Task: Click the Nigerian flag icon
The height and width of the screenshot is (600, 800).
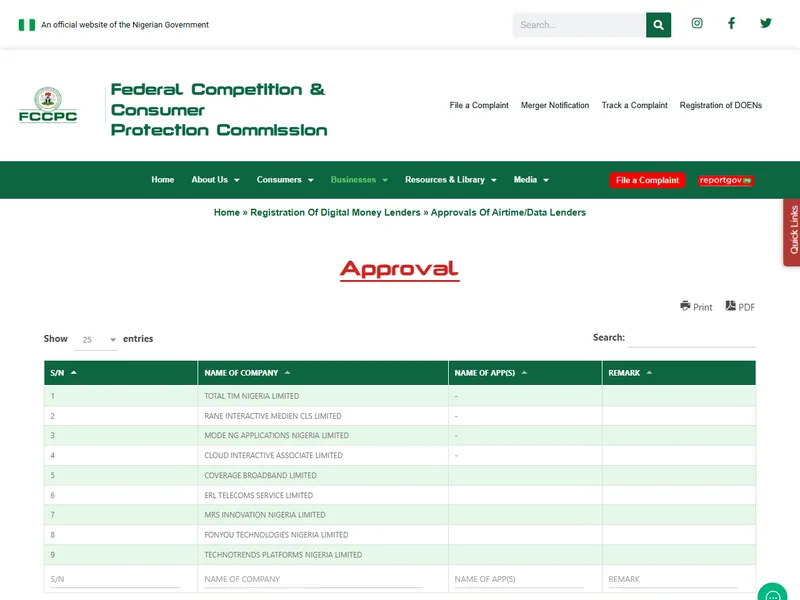Action: 27,24
